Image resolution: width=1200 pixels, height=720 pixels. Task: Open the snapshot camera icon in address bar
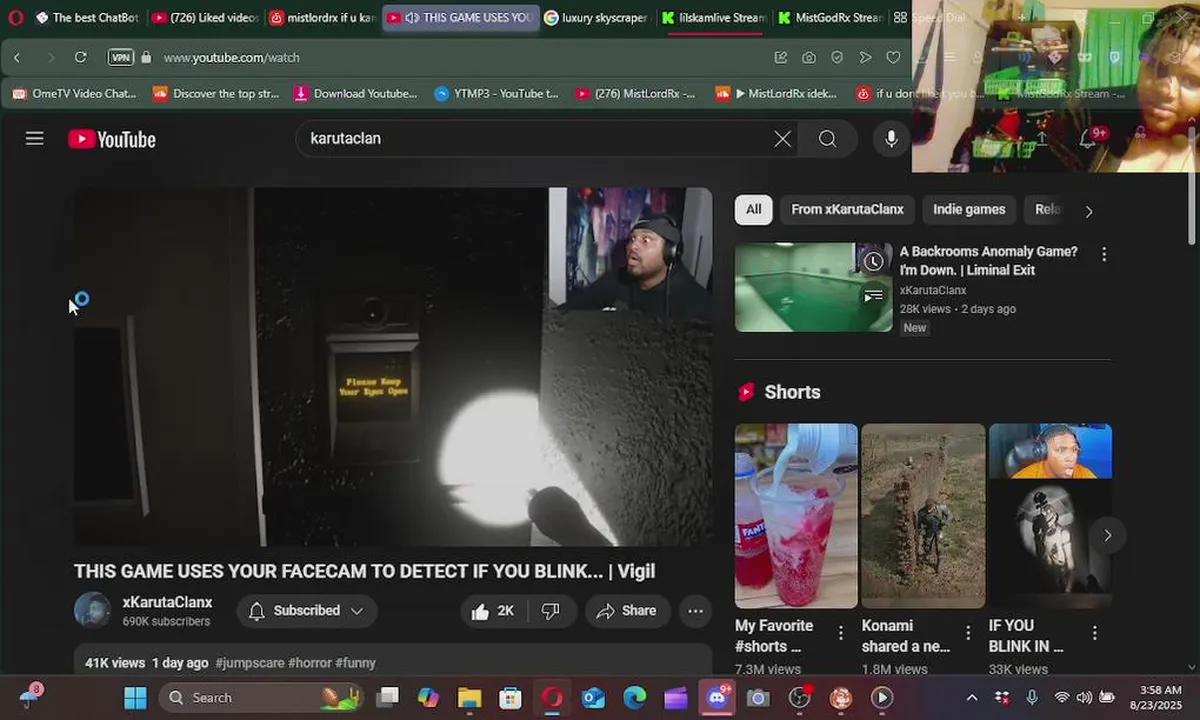pyautogui.click(x=809, y=57)
